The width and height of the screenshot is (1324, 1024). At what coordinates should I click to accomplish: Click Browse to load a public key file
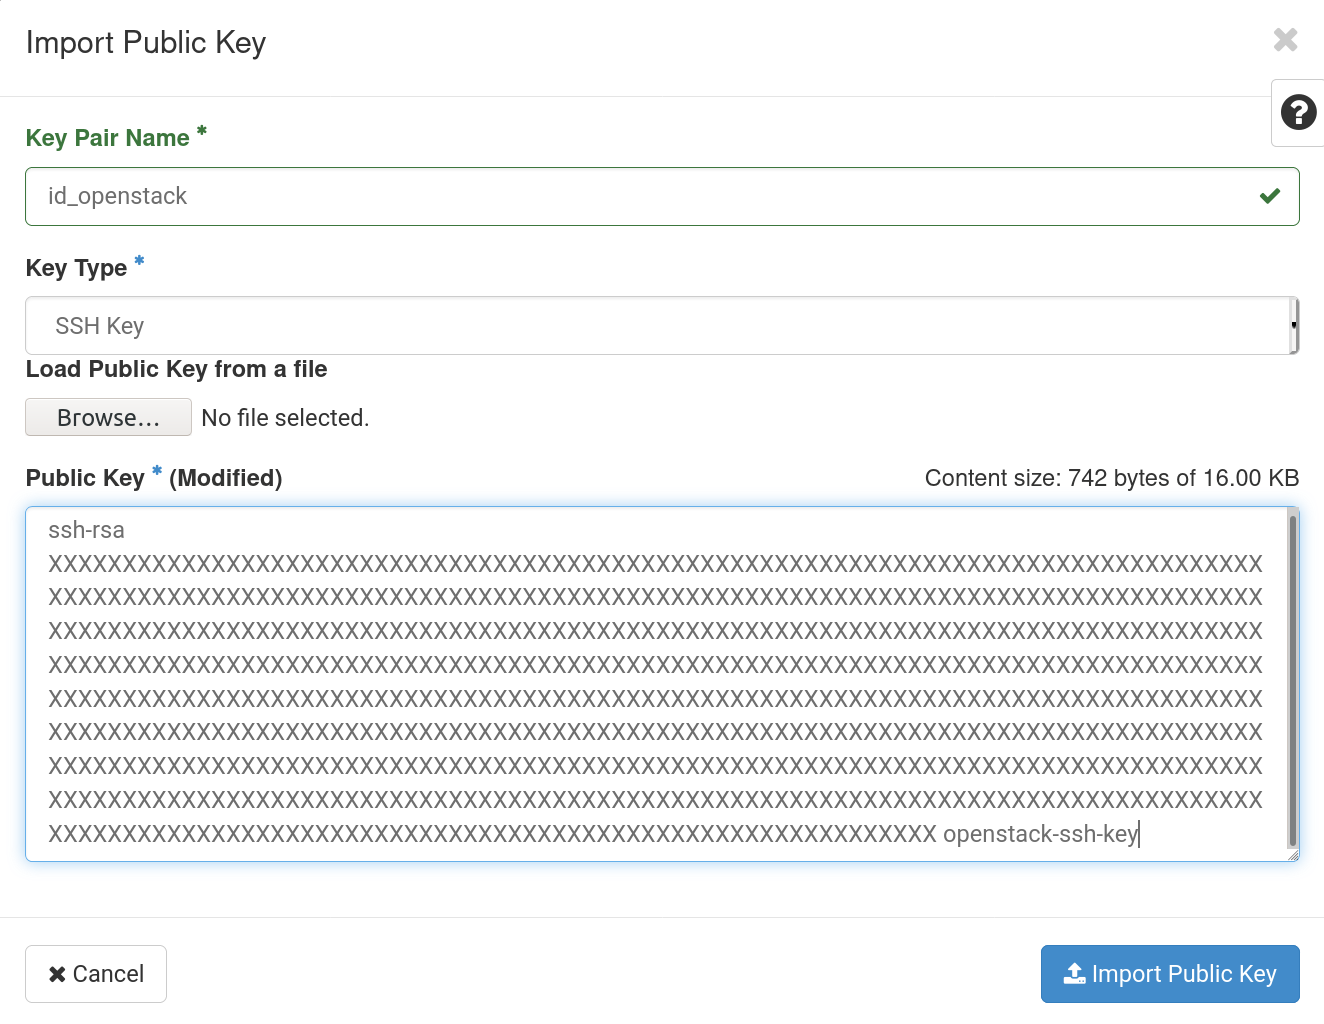(107, 417)
